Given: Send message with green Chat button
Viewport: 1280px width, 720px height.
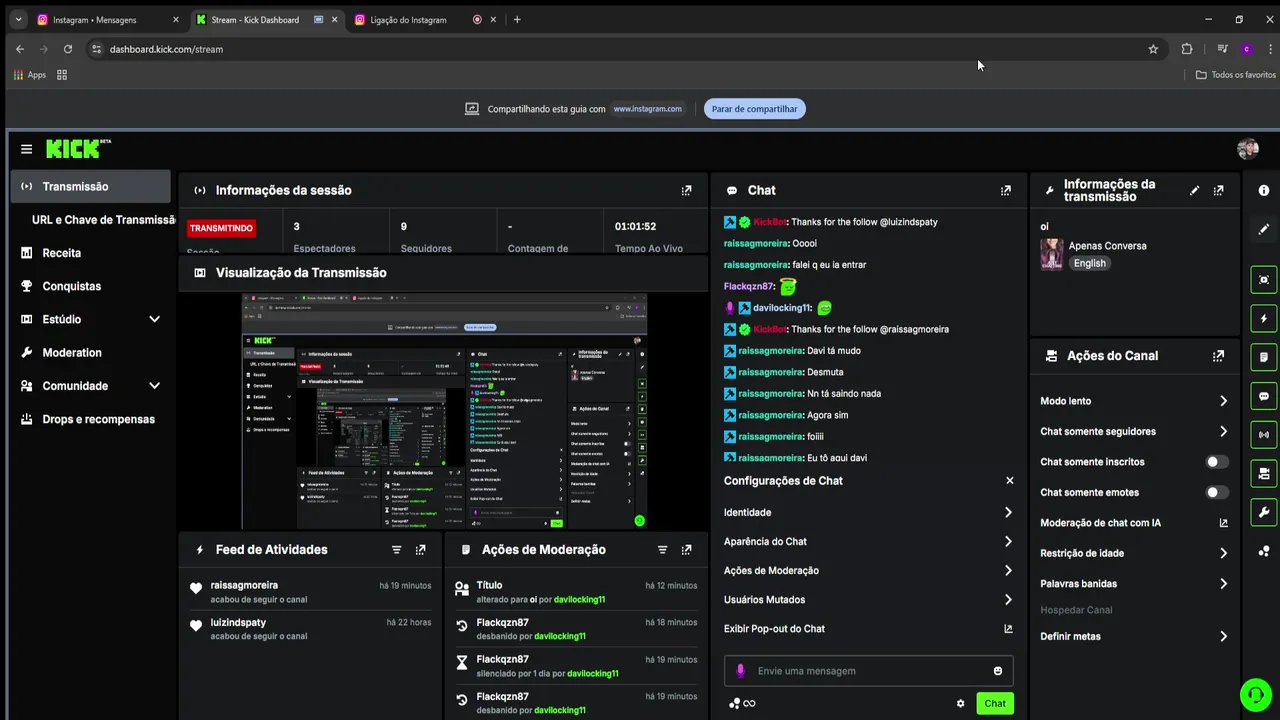Looking at the screenshot, I should tap(995, 703).
